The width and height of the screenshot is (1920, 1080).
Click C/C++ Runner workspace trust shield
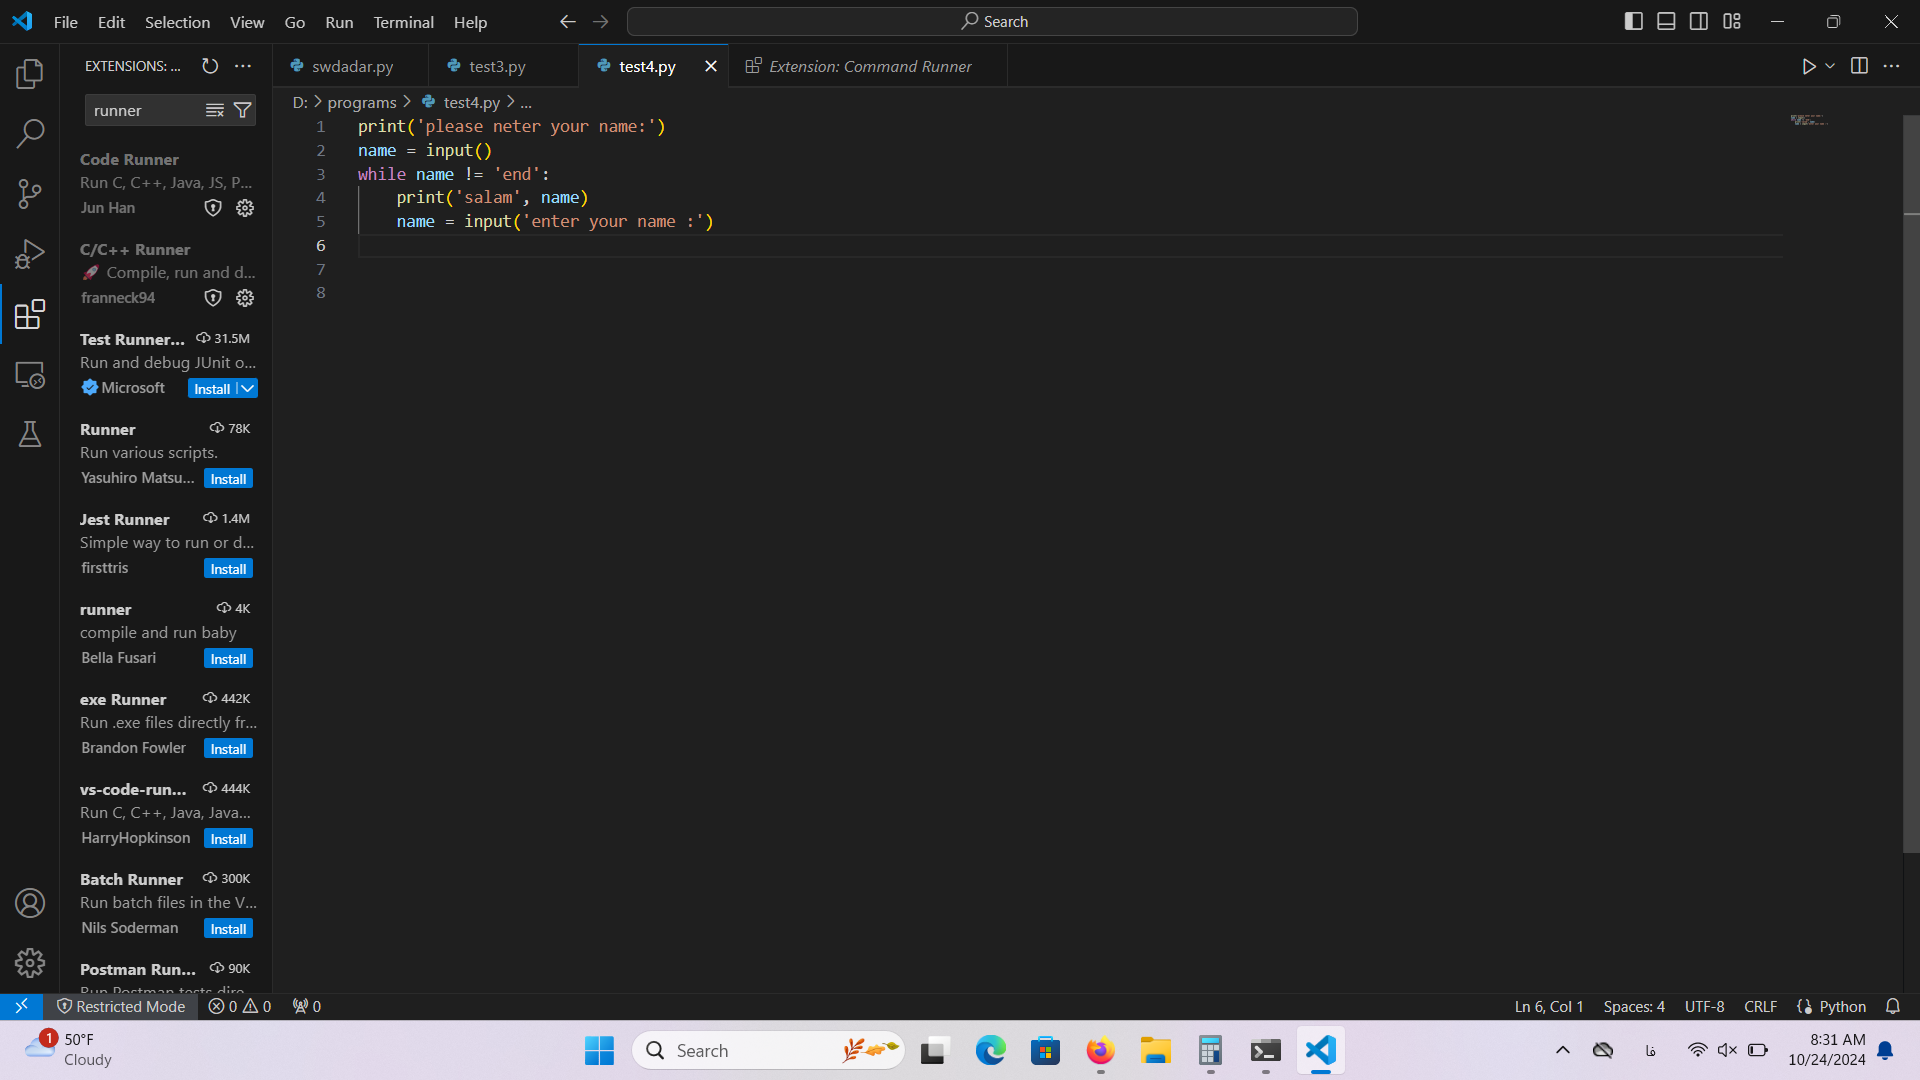pyautogui.click(x=213, y=298)
